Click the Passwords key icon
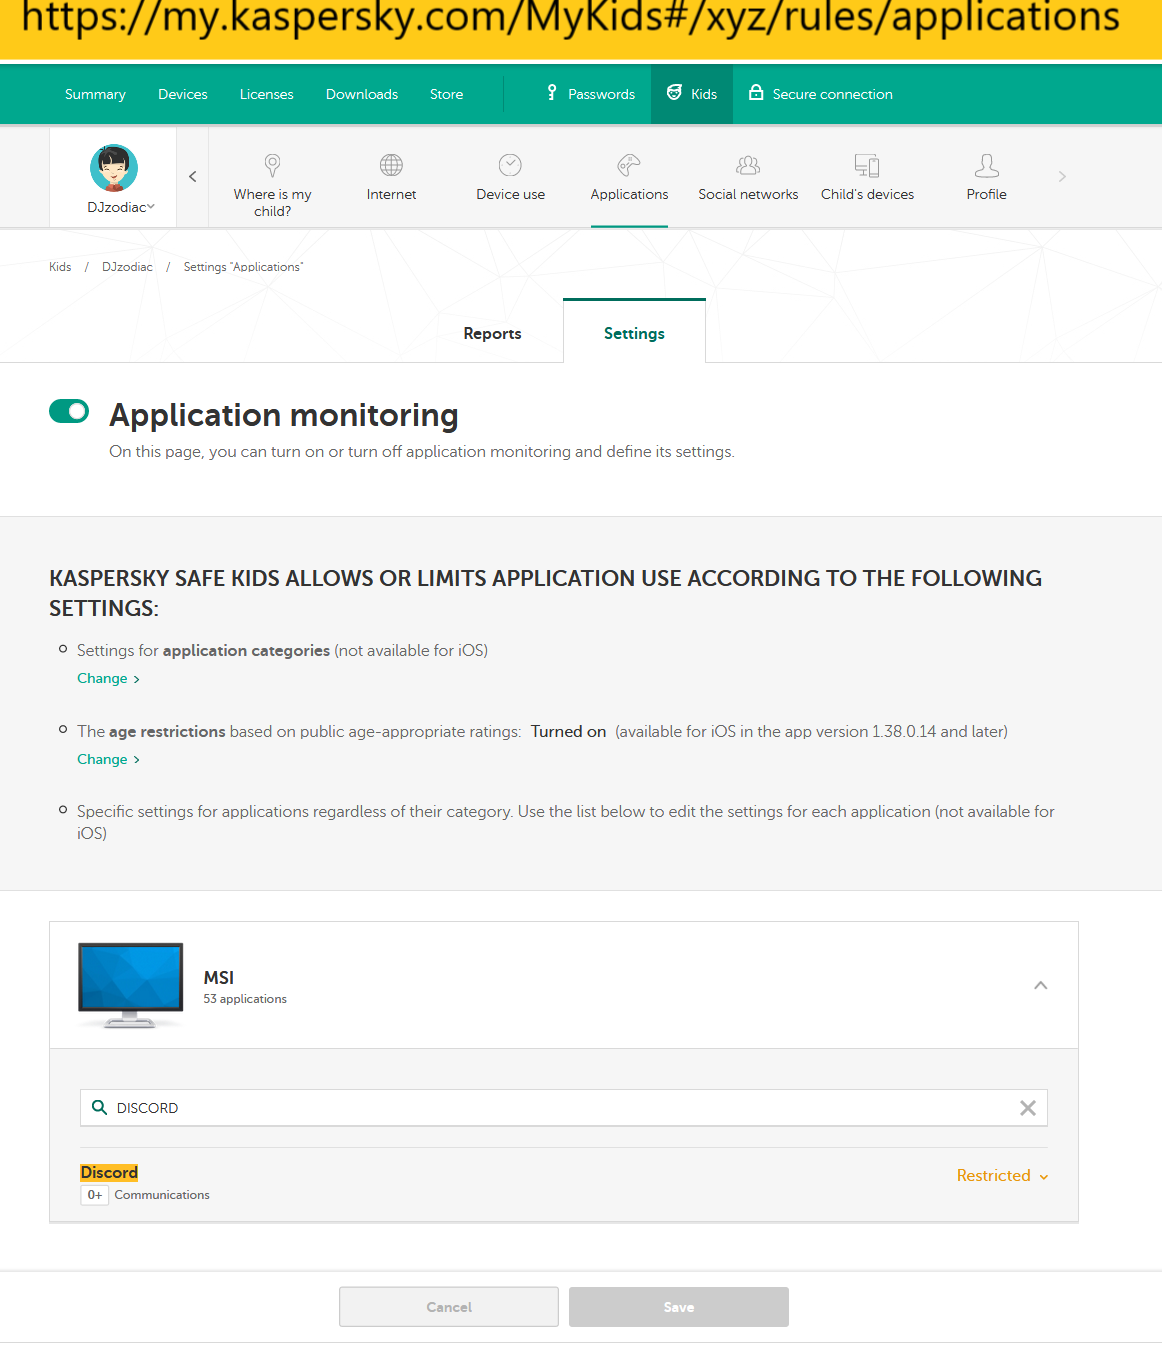This screenshot has width=1162, height=1348. [x=552, y=93]
